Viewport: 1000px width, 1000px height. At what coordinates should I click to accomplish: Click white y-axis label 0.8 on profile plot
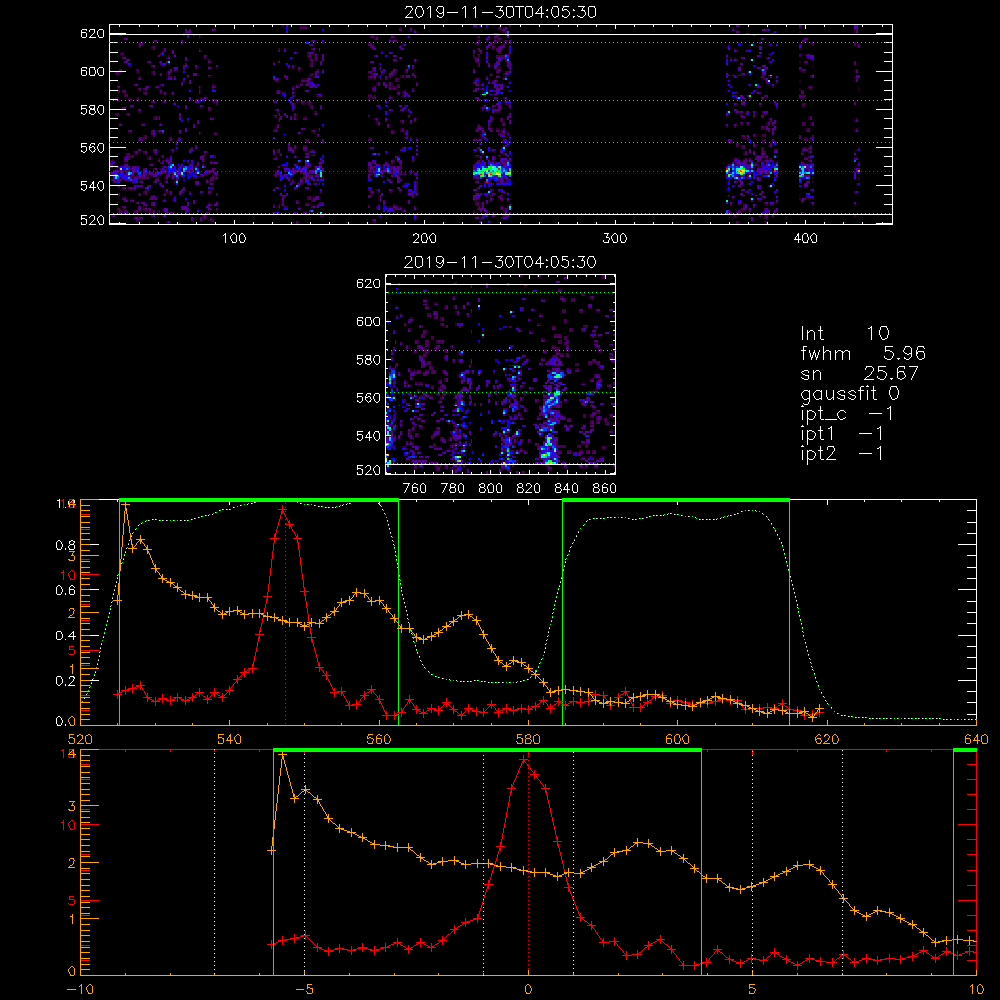[66, 545]
